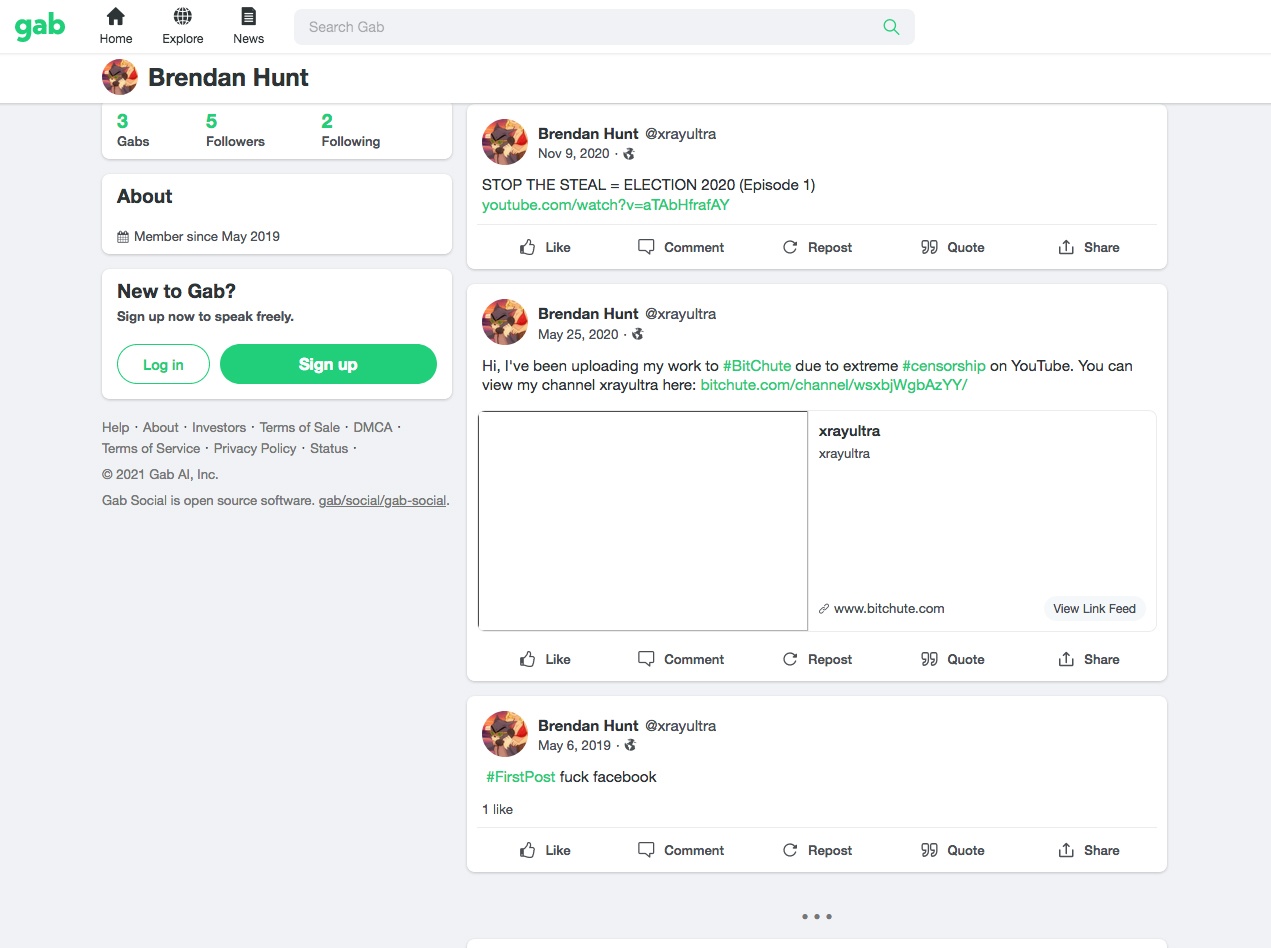This screenshot has height=948, width=1271.
Task: Click globe visibility icon on Nov 9 post
Action: coord(629,154)
